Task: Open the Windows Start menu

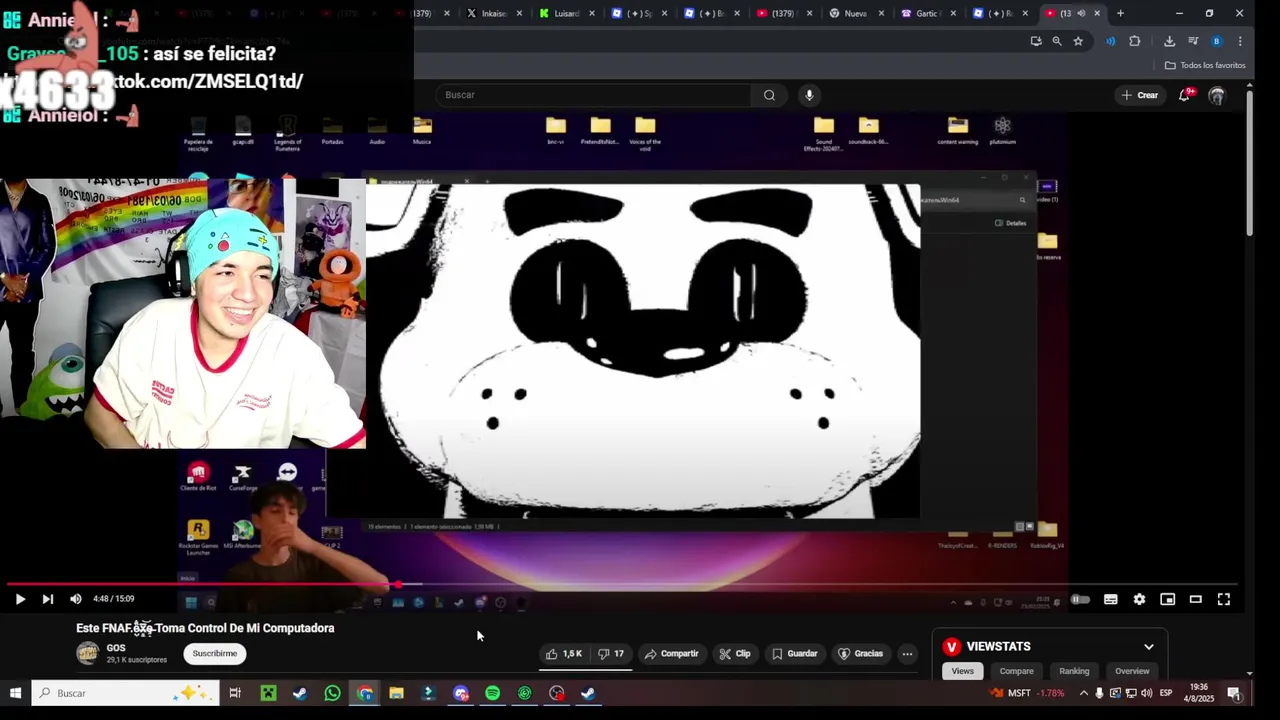Action: 15,693
